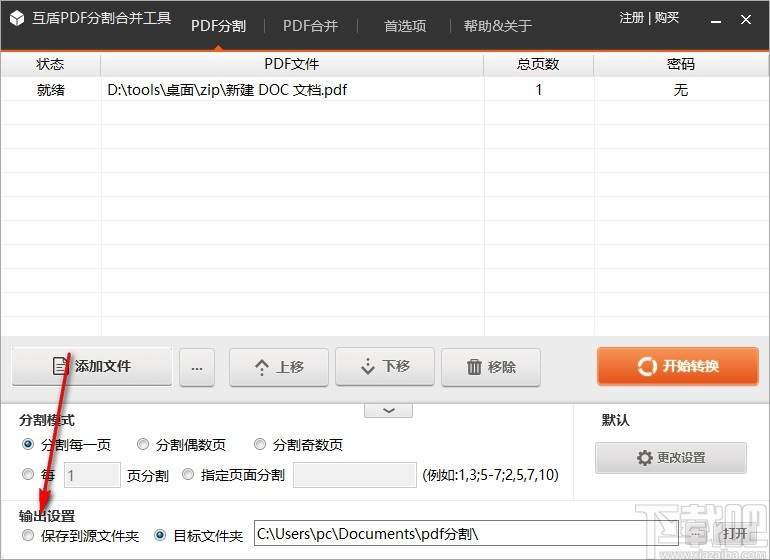Click the 添加文件 button
The image size is (770, 560).
tap(92, 366)
